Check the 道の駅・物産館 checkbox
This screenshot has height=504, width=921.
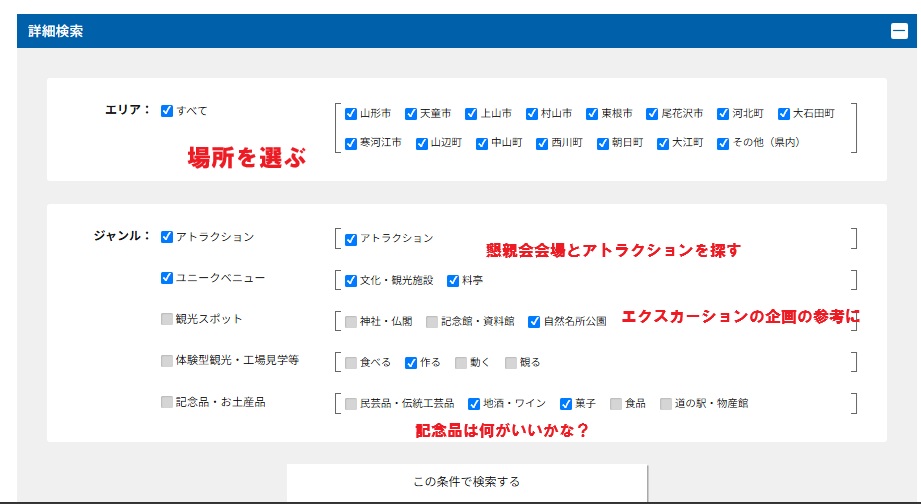665,404
